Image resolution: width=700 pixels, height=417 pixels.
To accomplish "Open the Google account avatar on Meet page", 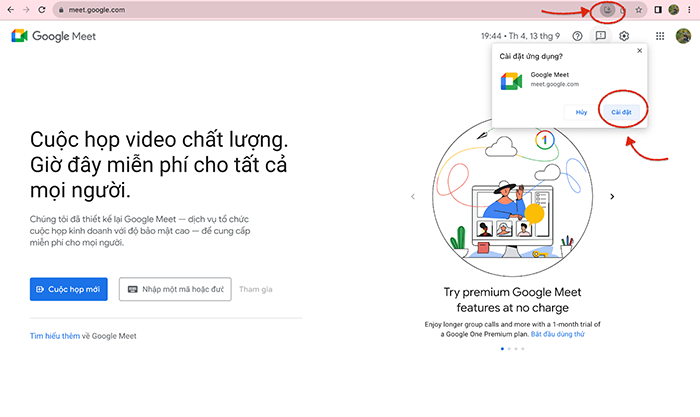I will [683, 36].
